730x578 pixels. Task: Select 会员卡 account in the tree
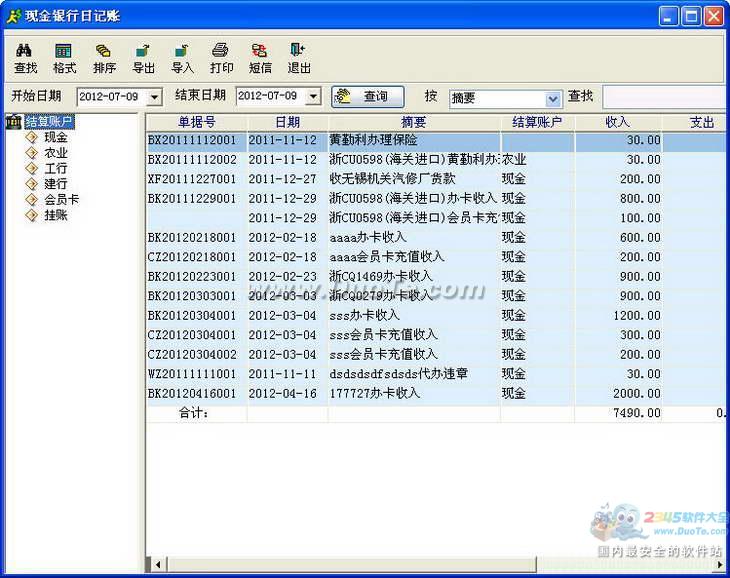coord(62,199)
